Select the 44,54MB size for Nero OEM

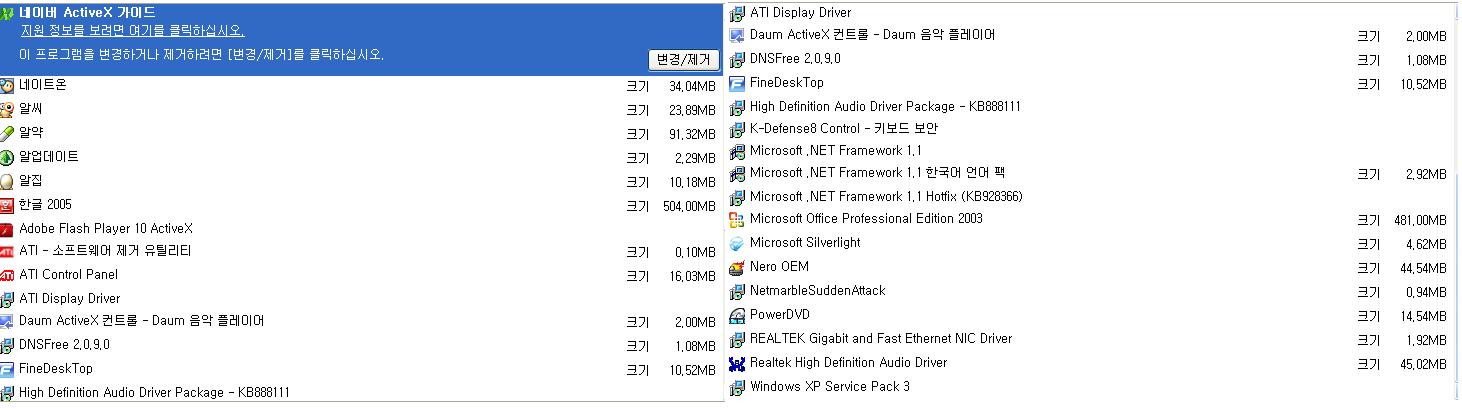click(x=1424, y=268)
